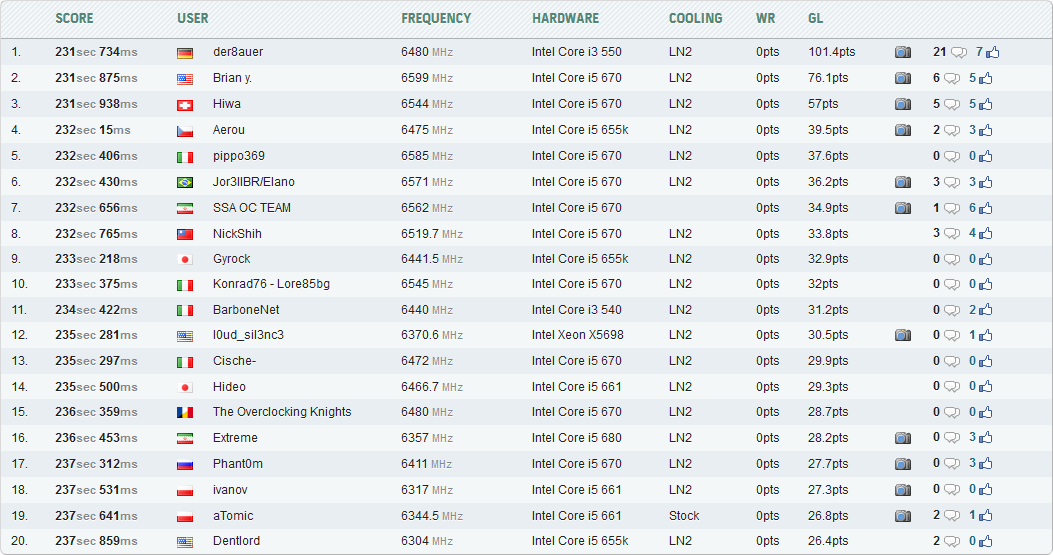Select 26.8pts GL value
This screenshot has width=1053, height=555.
click(828, 515)
